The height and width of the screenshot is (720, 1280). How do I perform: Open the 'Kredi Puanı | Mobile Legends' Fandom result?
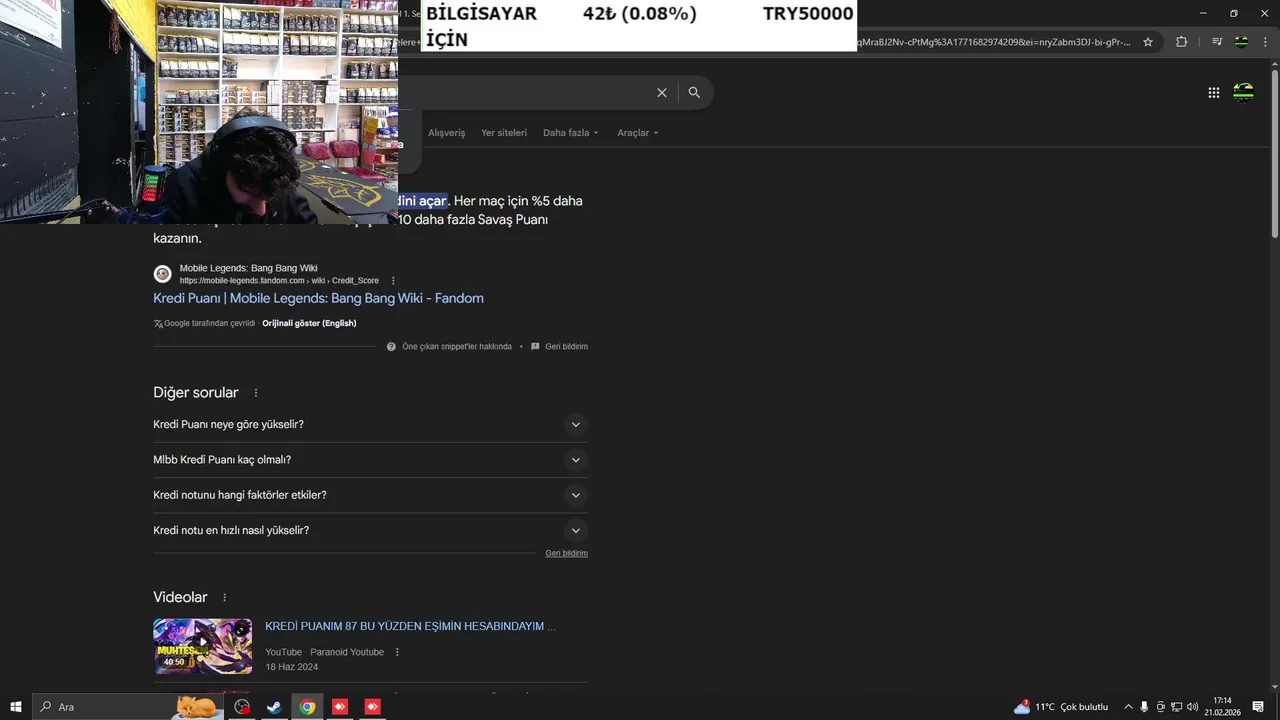(318, 298)
